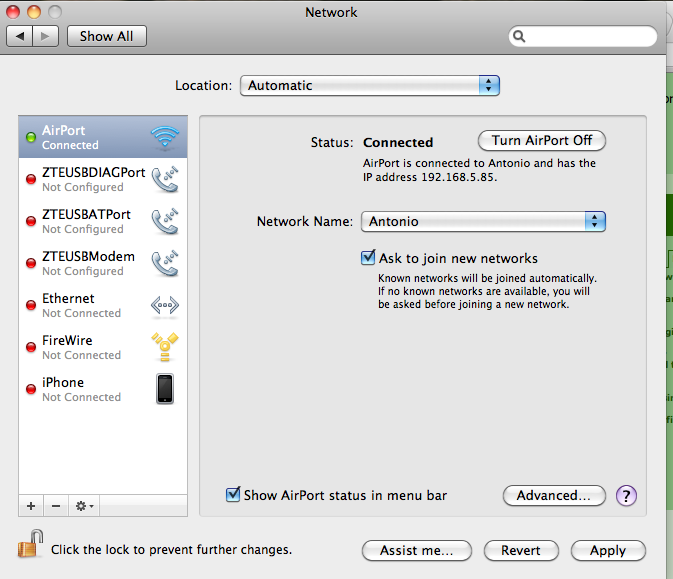Image resolution: width=673 pixels, height=579 pixels.
Task: Remove selected service with minus button
Action: 56,506
